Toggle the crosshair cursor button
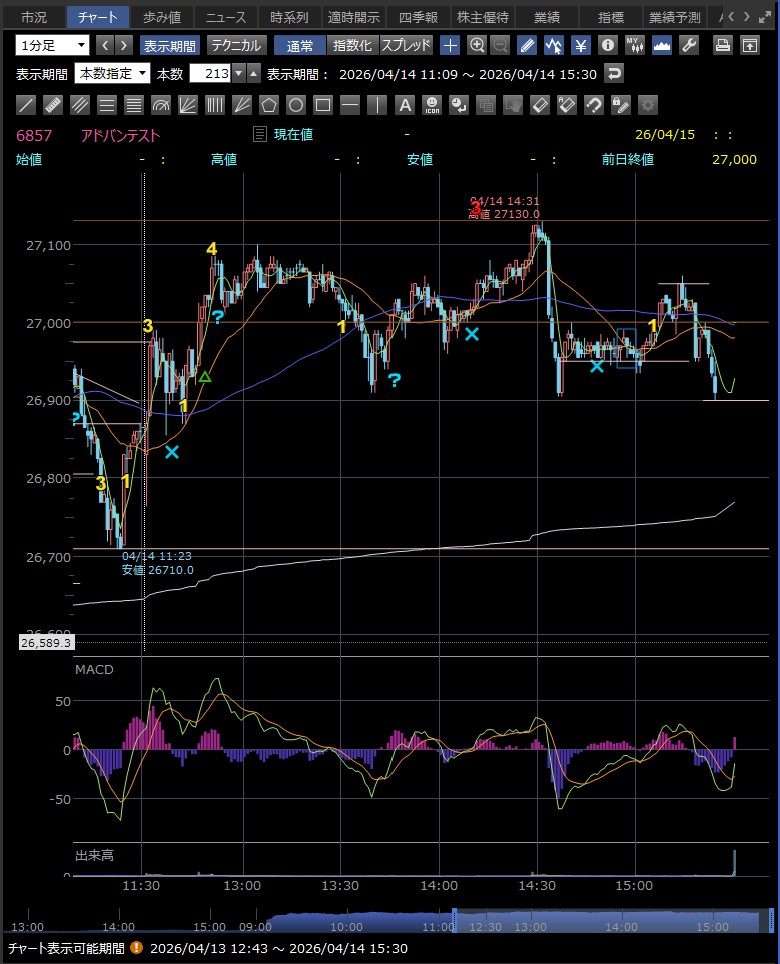Viewport: 780px width, 964px height. (x=451, y=45)
